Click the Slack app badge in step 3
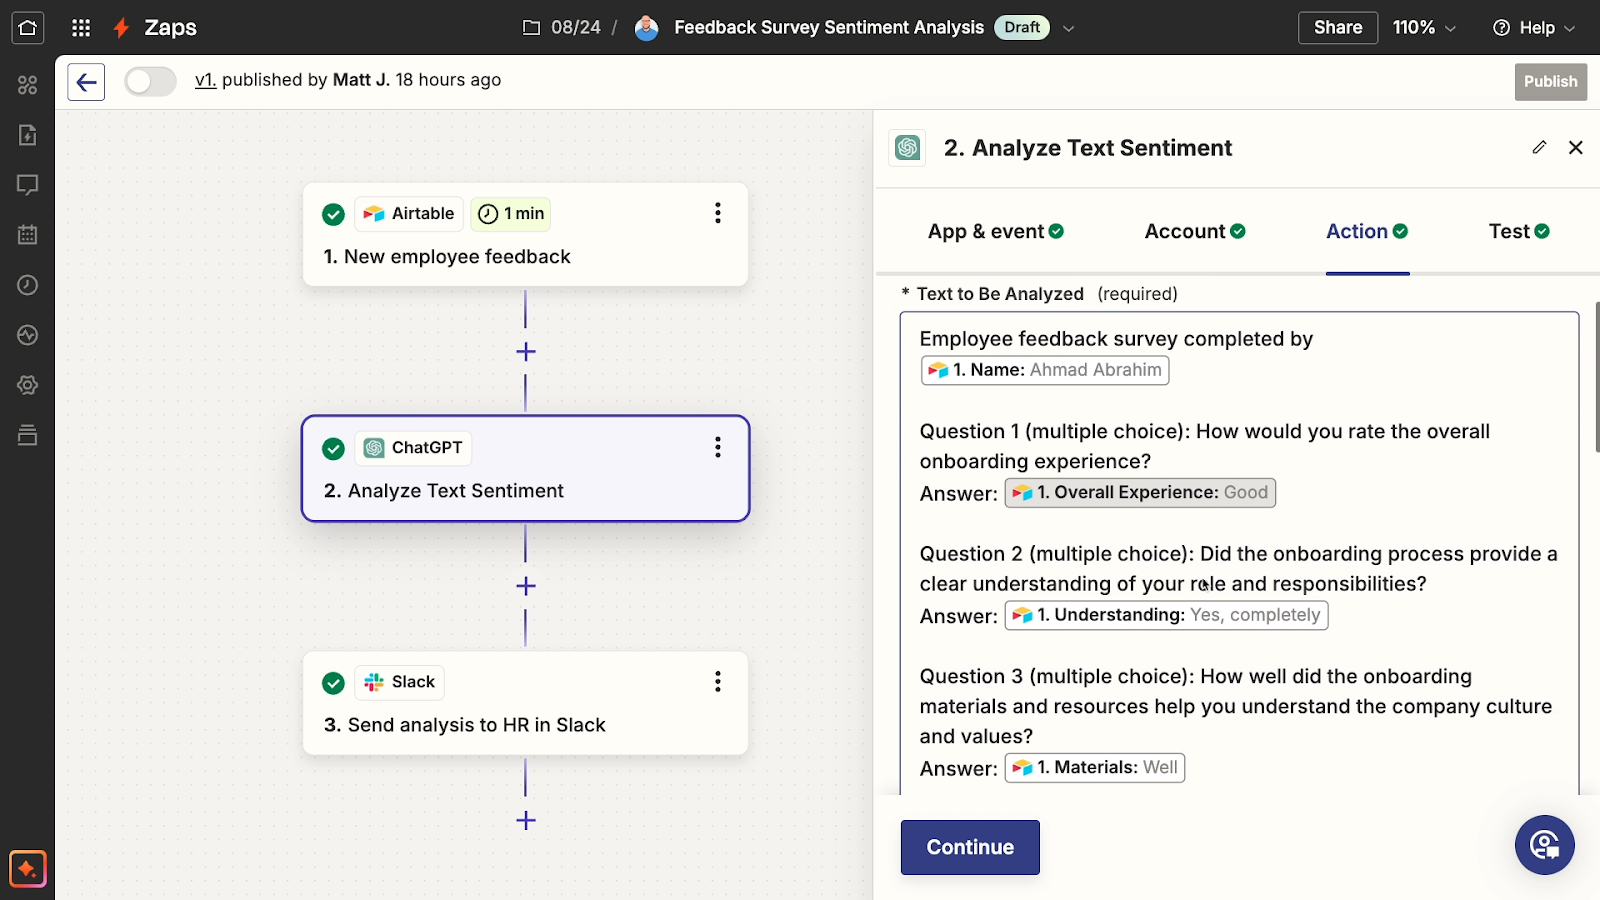 (399, 682)
